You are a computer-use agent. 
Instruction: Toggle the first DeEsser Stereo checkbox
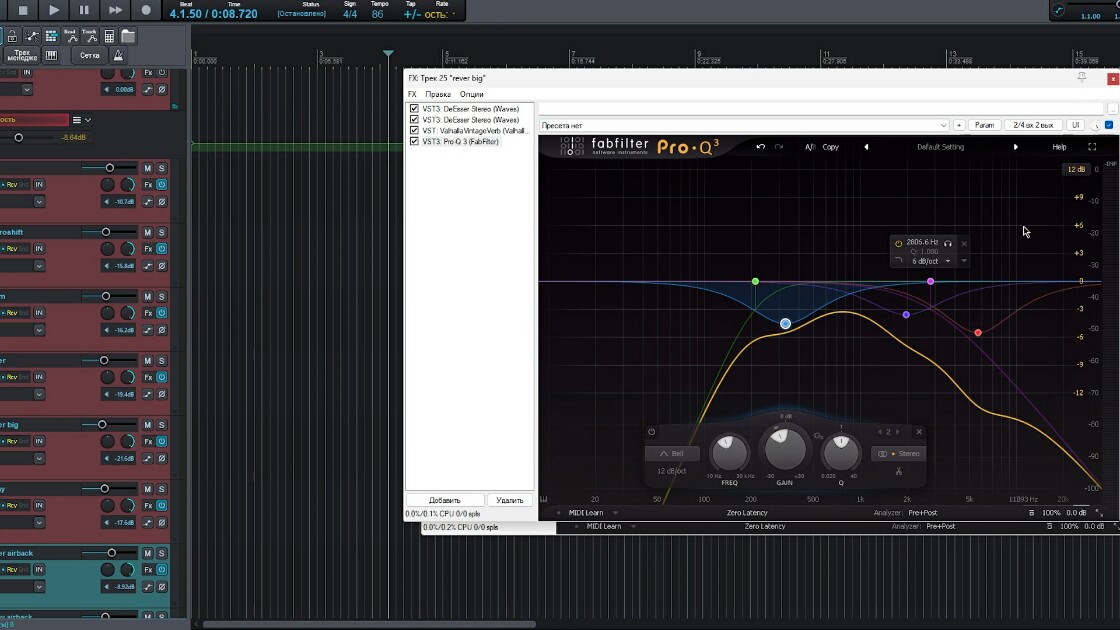[x=414, y=109]
